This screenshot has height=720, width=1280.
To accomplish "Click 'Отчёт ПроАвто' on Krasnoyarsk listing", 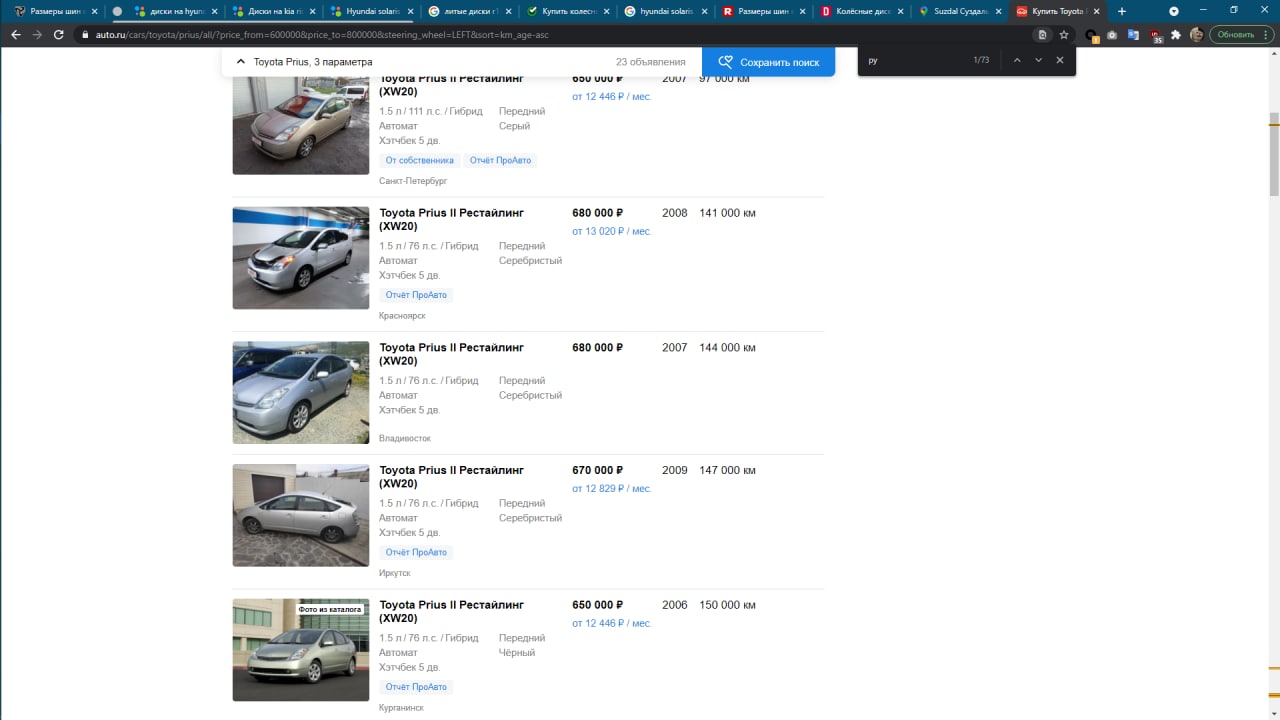I will point(416,295).
